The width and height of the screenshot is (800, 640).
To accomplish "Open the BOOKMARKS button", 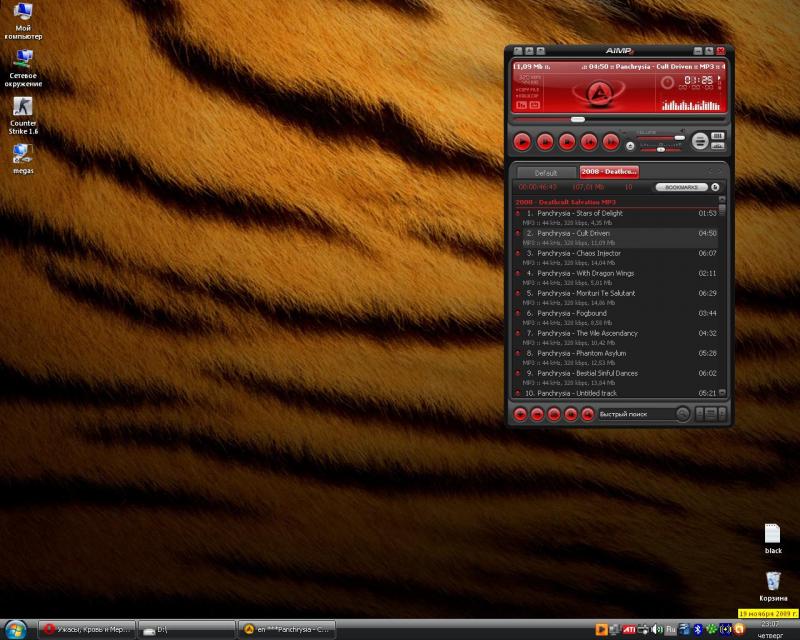I will click(681, 187).
